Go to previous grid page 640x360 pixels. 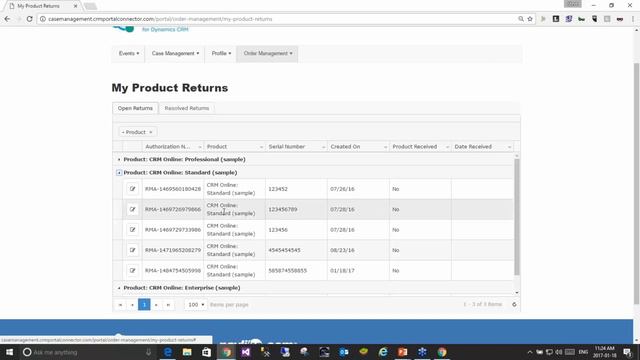[132, 304]
